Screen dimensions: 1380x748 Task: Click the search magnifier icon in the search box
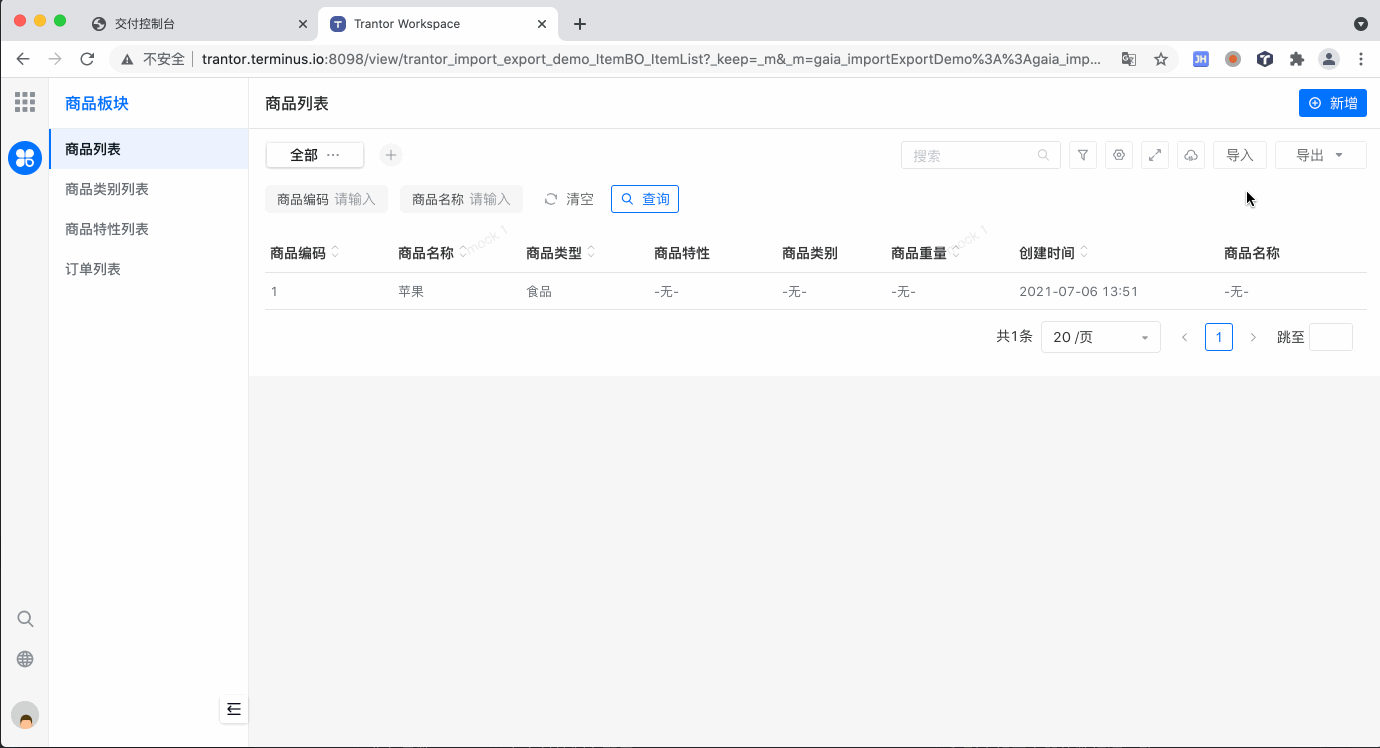pyautogui.click(x=1043, y=155)
